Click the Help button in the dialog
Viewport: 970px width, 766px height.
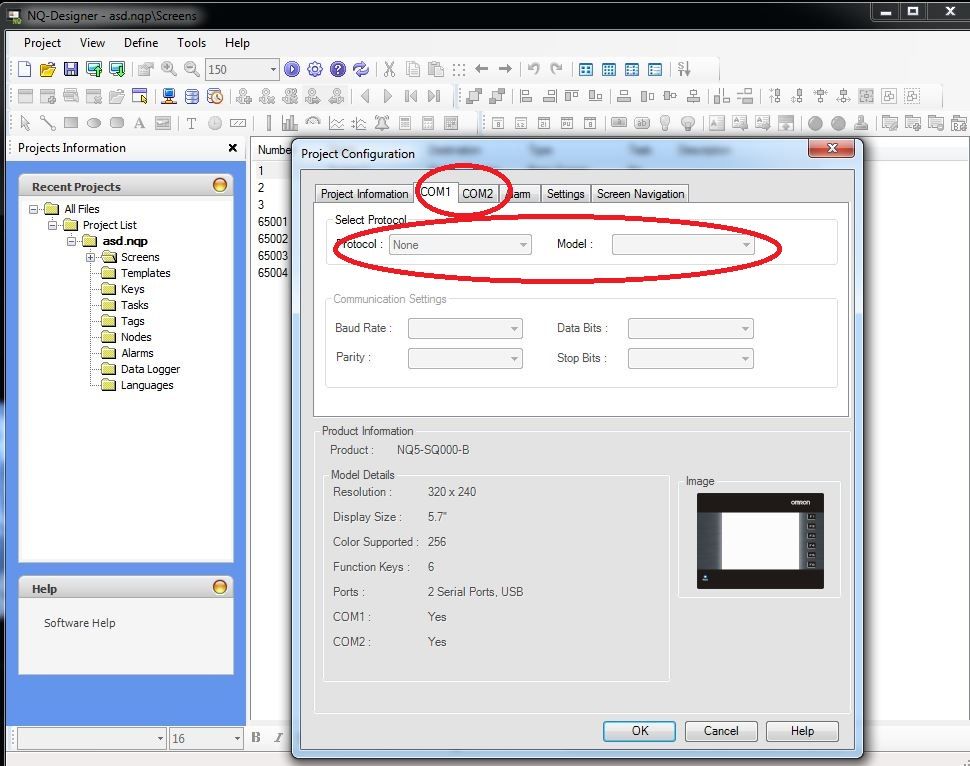pyautogui.click(x=802, y=731)
